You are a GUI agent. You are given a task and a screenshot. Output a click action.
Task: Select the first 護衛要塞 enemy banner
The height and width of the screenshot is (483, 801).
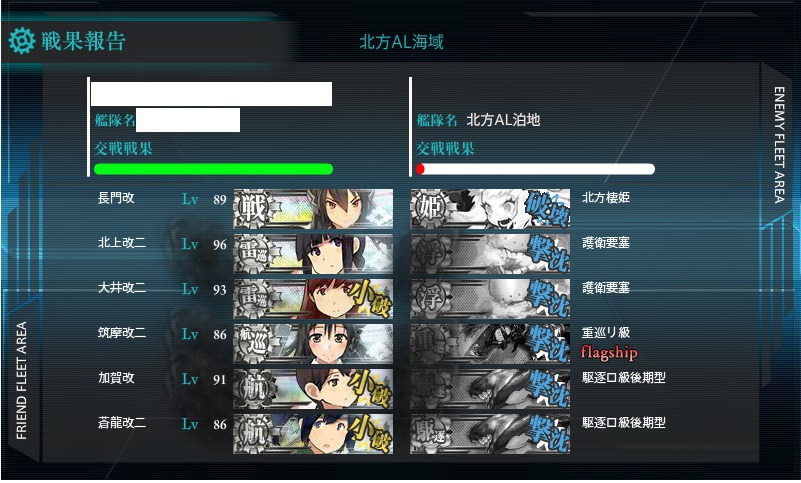490,254
